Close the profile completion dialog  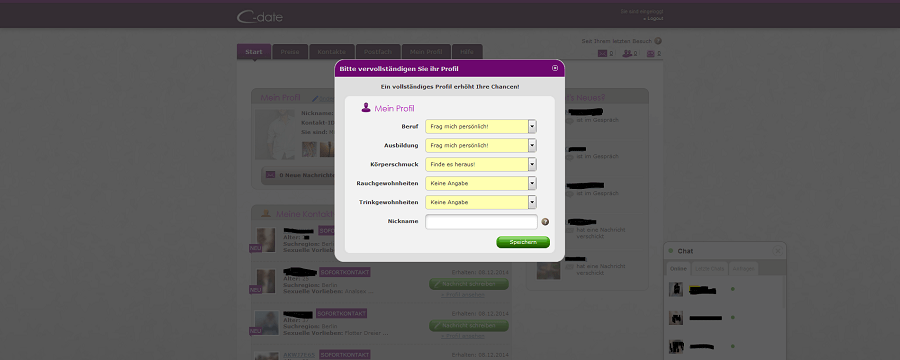tap(555, 68)
